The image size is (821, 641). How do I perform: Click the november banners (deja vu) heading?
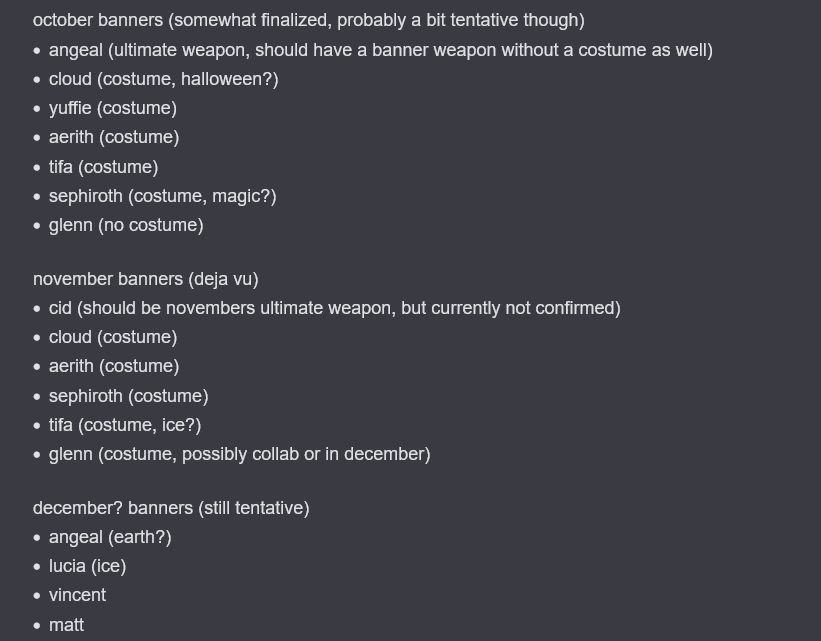click(x=145, y=279)
